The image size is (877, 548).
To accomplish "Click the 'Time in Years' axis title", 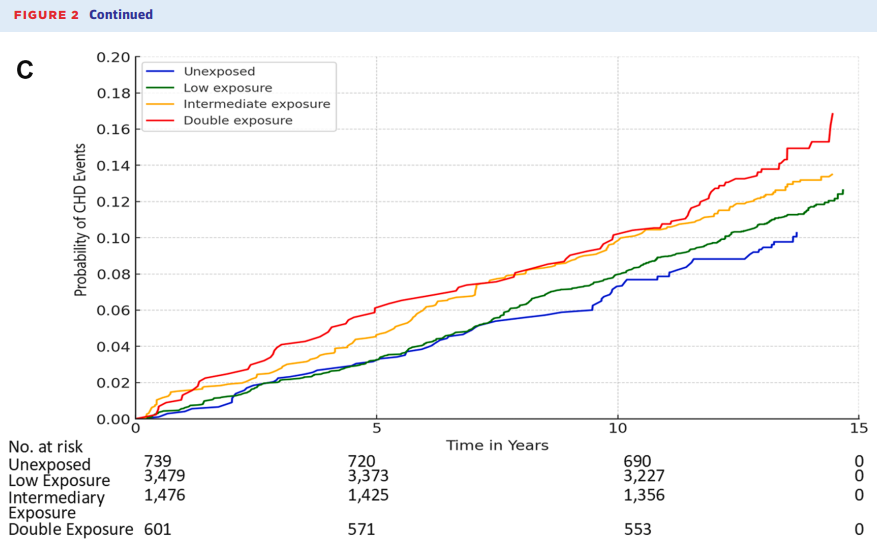I will pyautogui.click(x=497, y=445).
